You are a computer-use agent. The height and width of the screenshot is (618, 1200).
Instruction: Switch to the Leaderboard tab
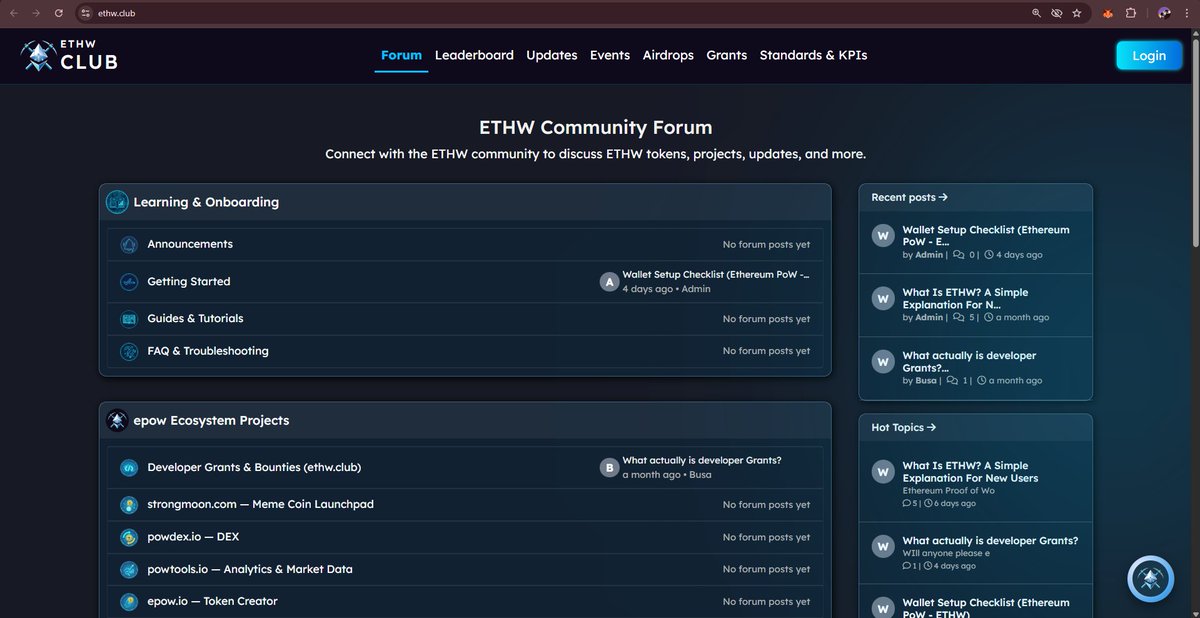coord(474,55)
